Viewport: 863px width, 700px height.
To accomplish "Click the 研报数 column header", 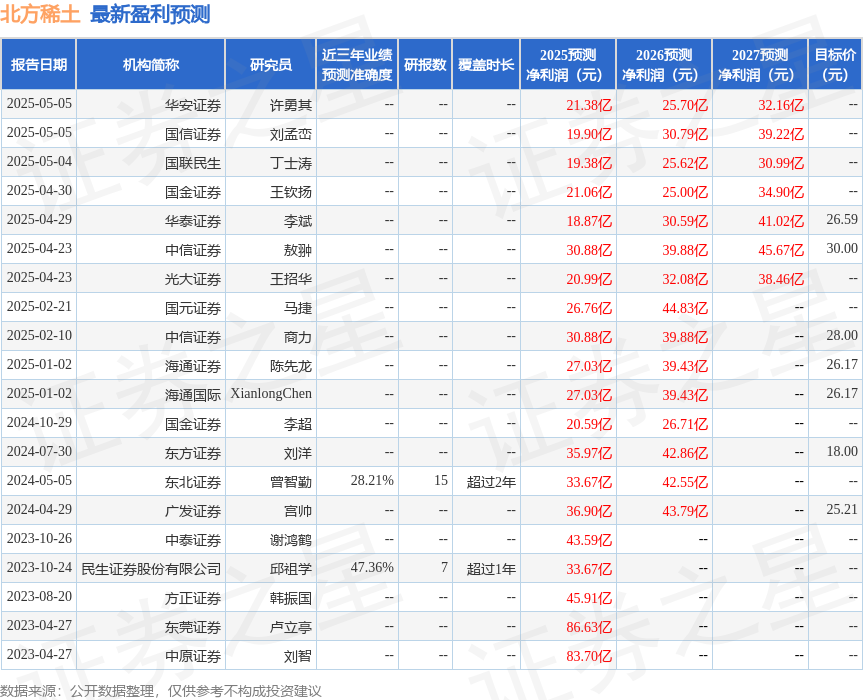I will click(x=425, y=64).
